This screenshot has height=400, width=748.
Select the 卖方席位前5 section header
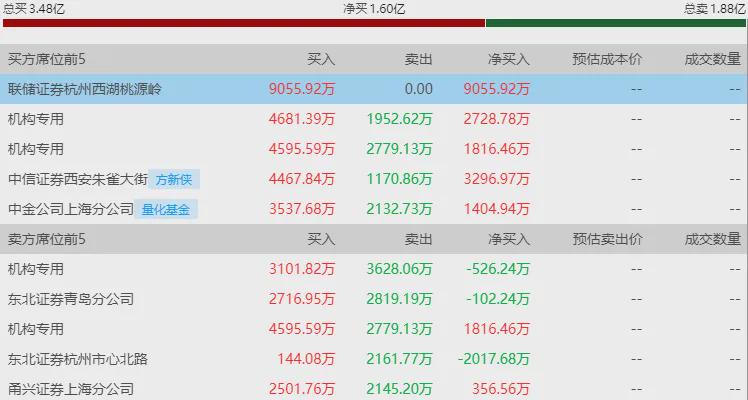click(47, 239)
